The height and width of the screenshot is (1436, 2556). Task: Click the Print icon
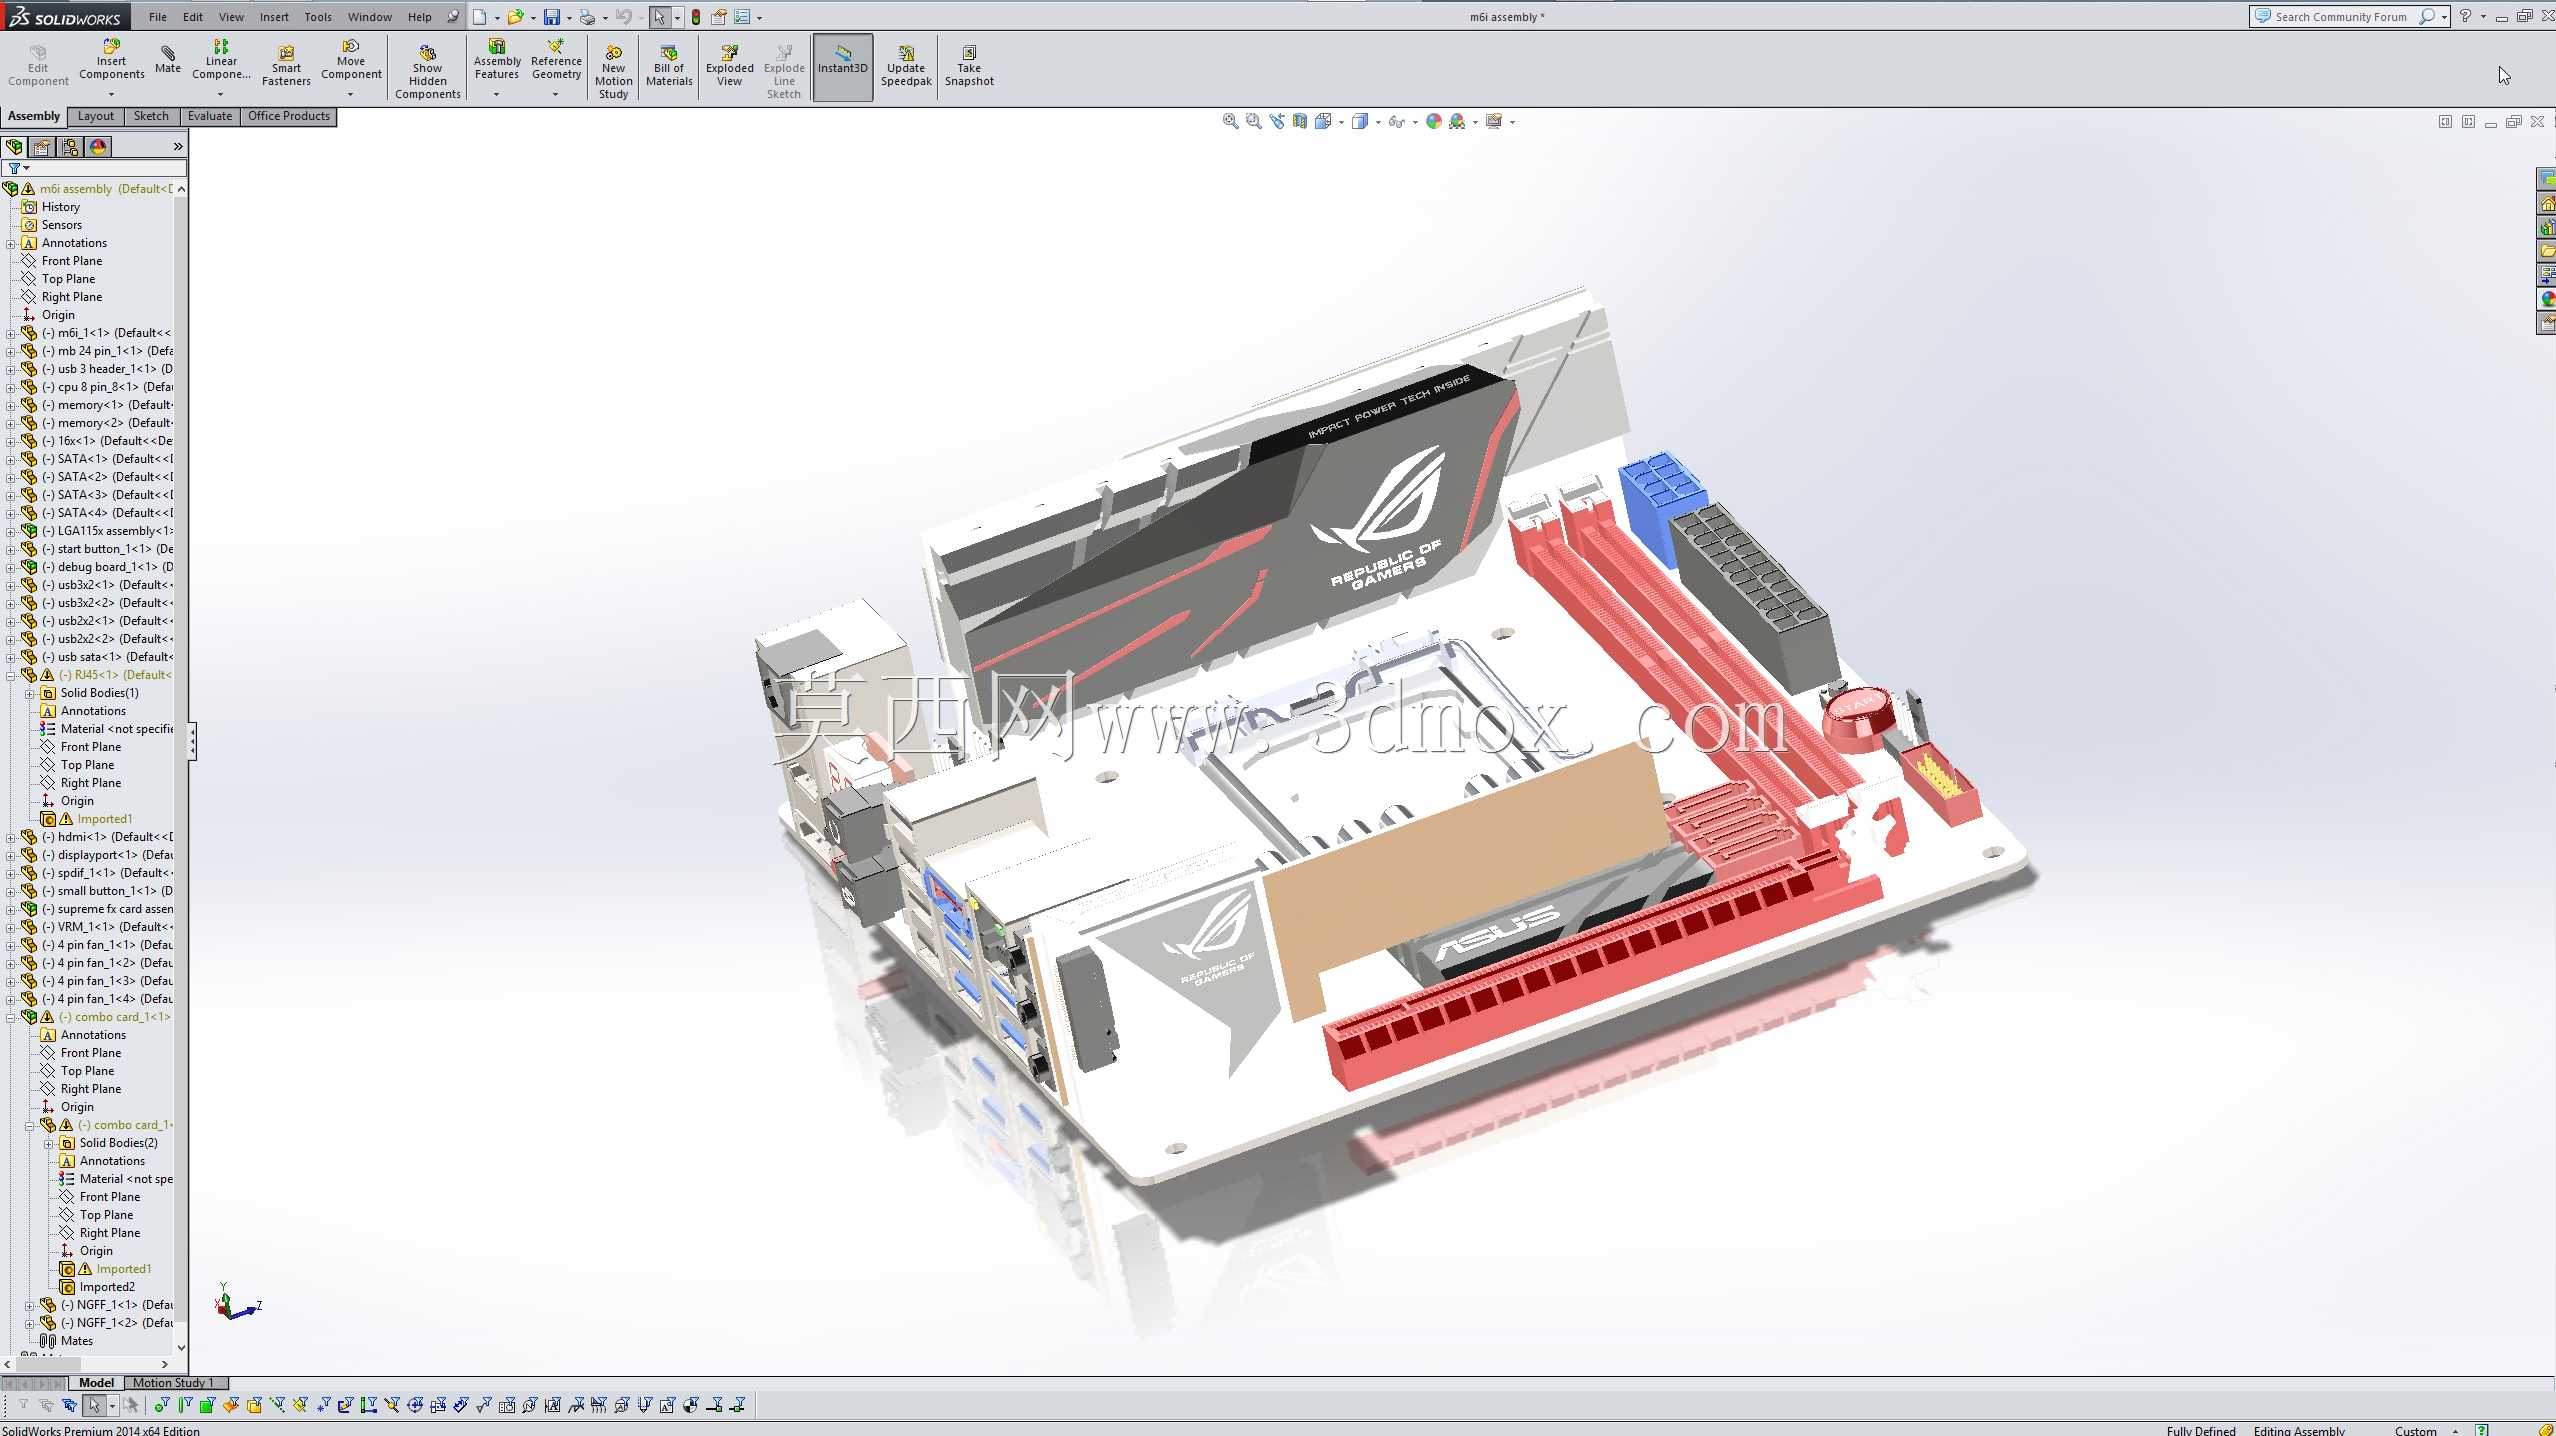(588, 17)
